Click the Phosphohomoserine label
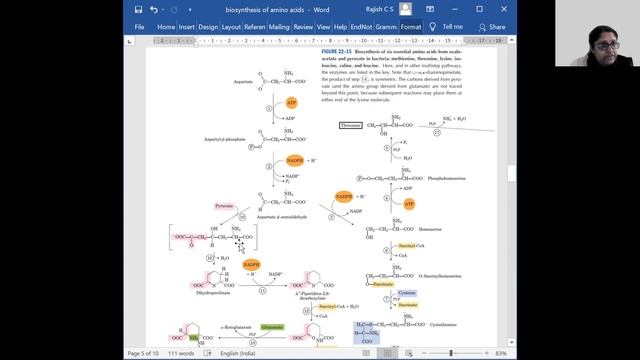 (x=447, y=178)
